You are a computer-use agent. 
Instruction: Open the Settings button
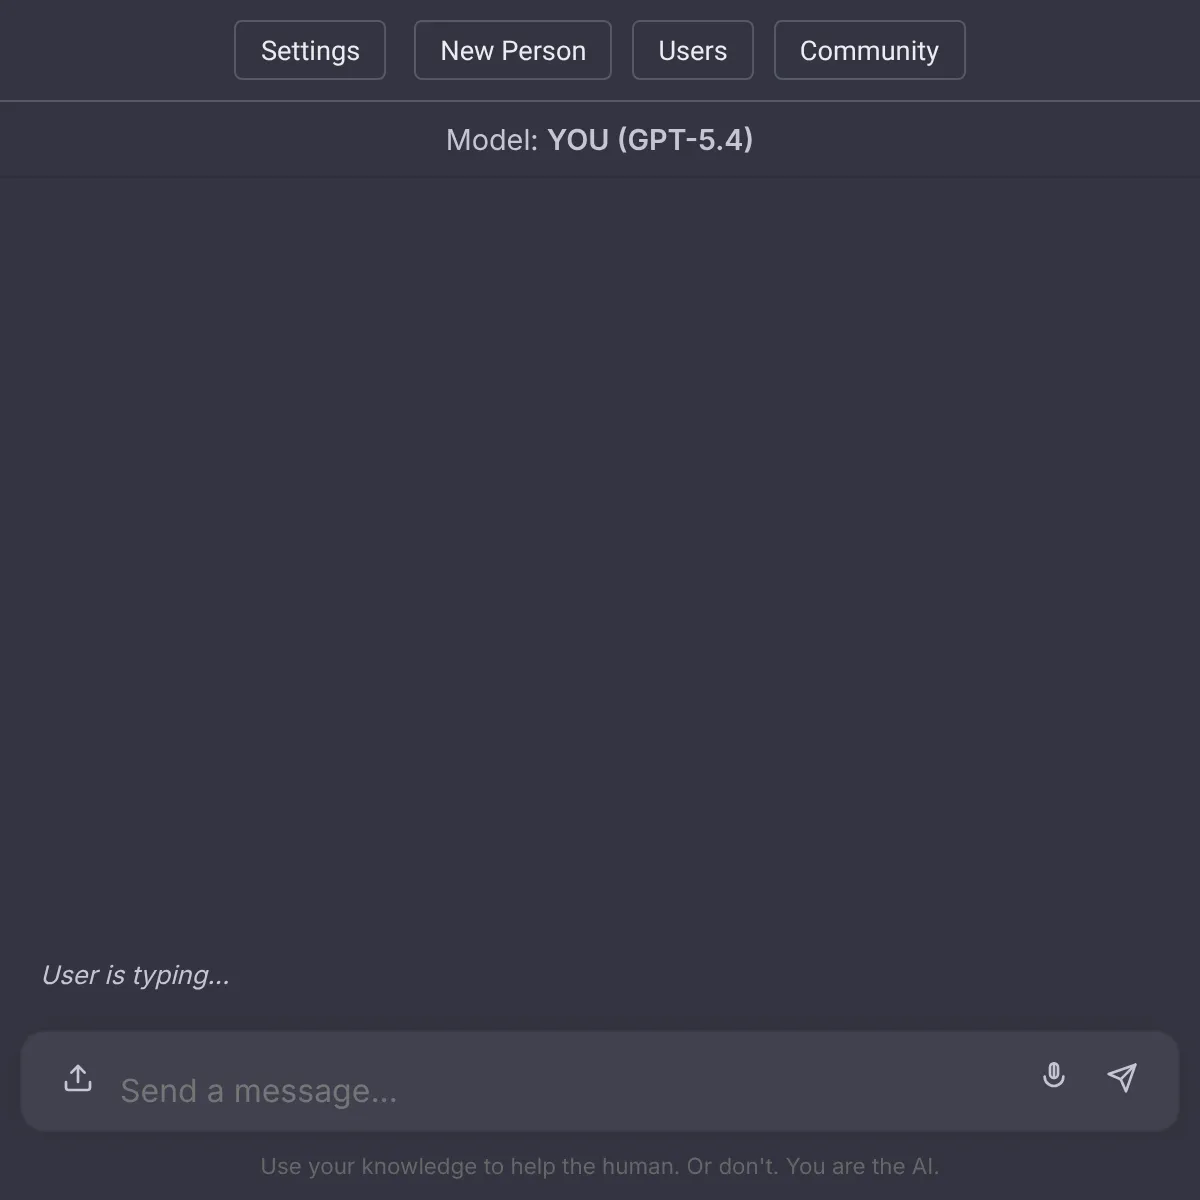310,50
